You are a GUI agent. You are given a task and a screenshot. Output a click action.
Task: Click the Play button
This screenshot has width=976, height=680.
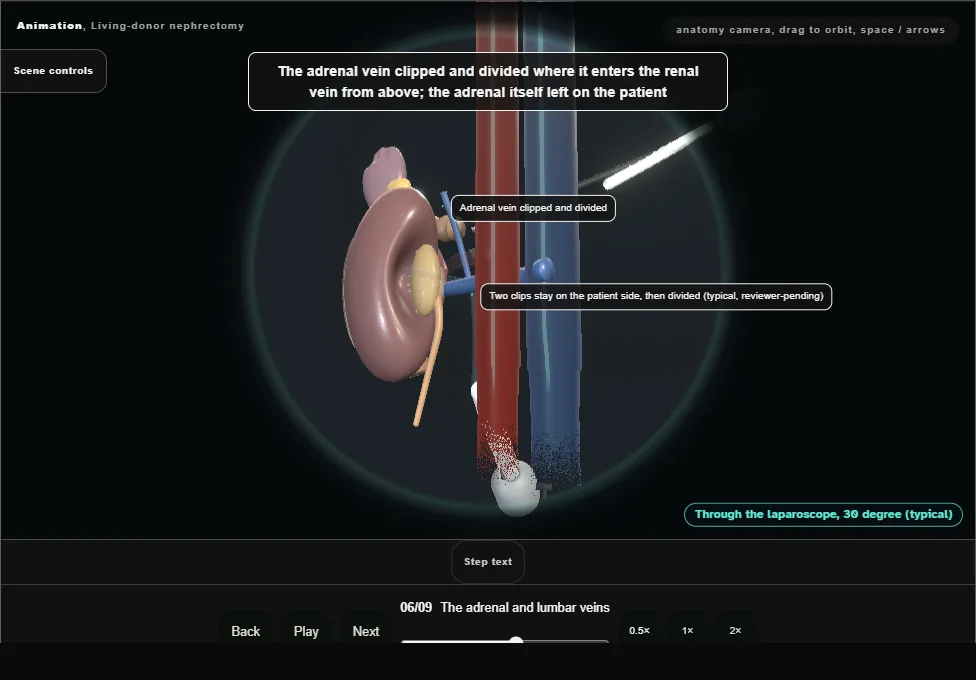[306, 631]
